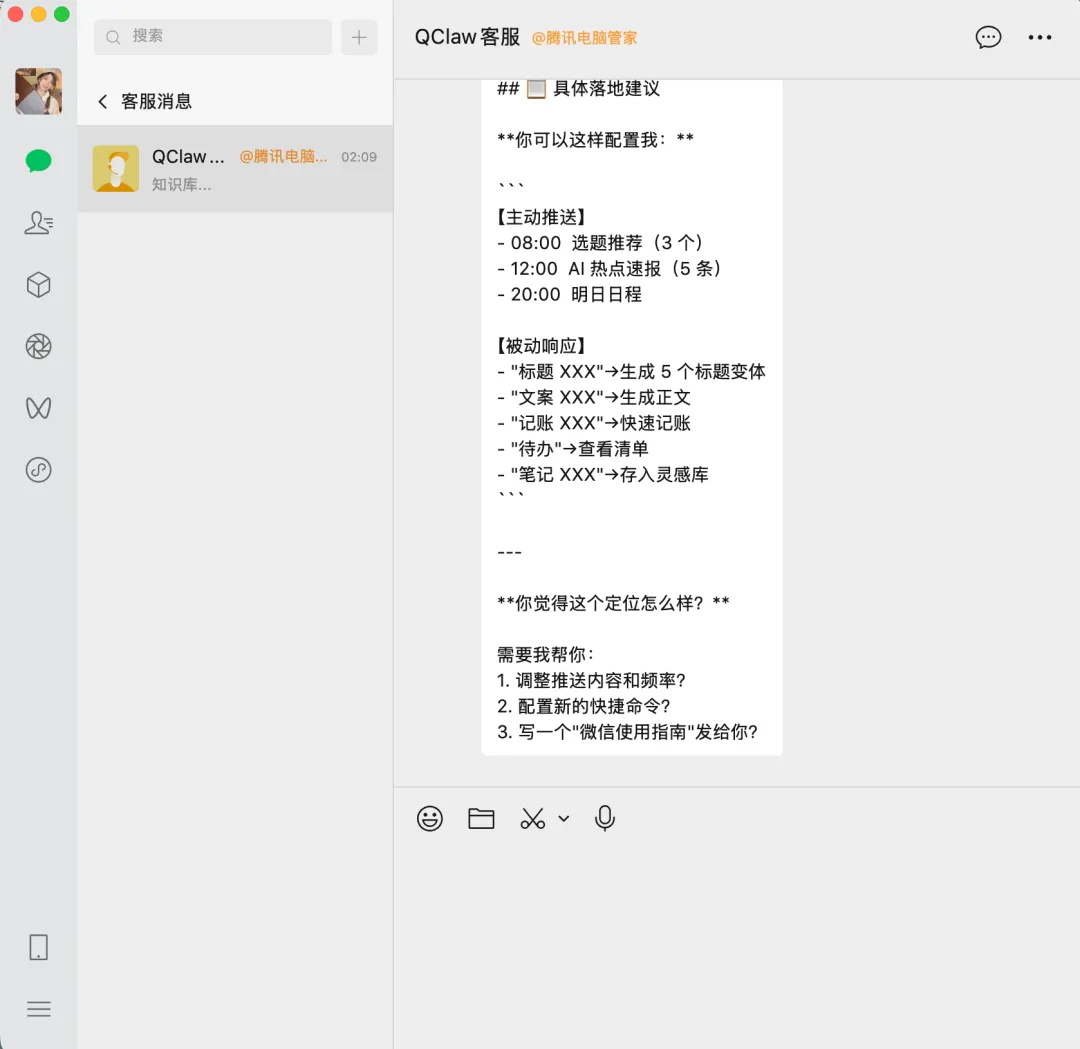Click the 20:00 明日日程 line
Viewport: 1080px width, 1049px height.
[x=570, y=294]
